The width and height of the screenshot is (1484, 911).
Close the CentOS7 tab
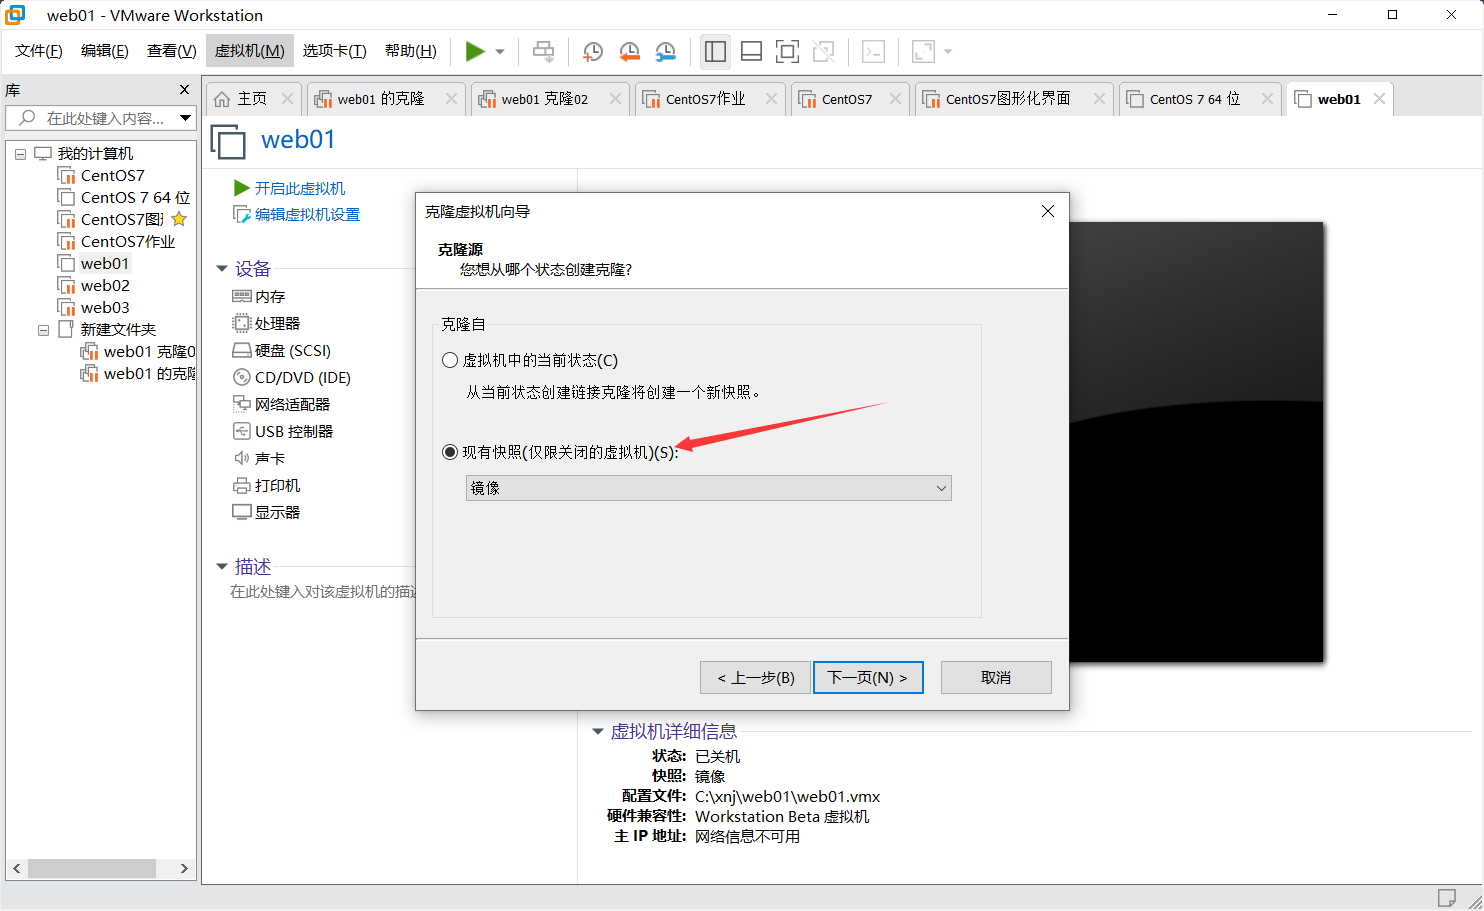895,98
